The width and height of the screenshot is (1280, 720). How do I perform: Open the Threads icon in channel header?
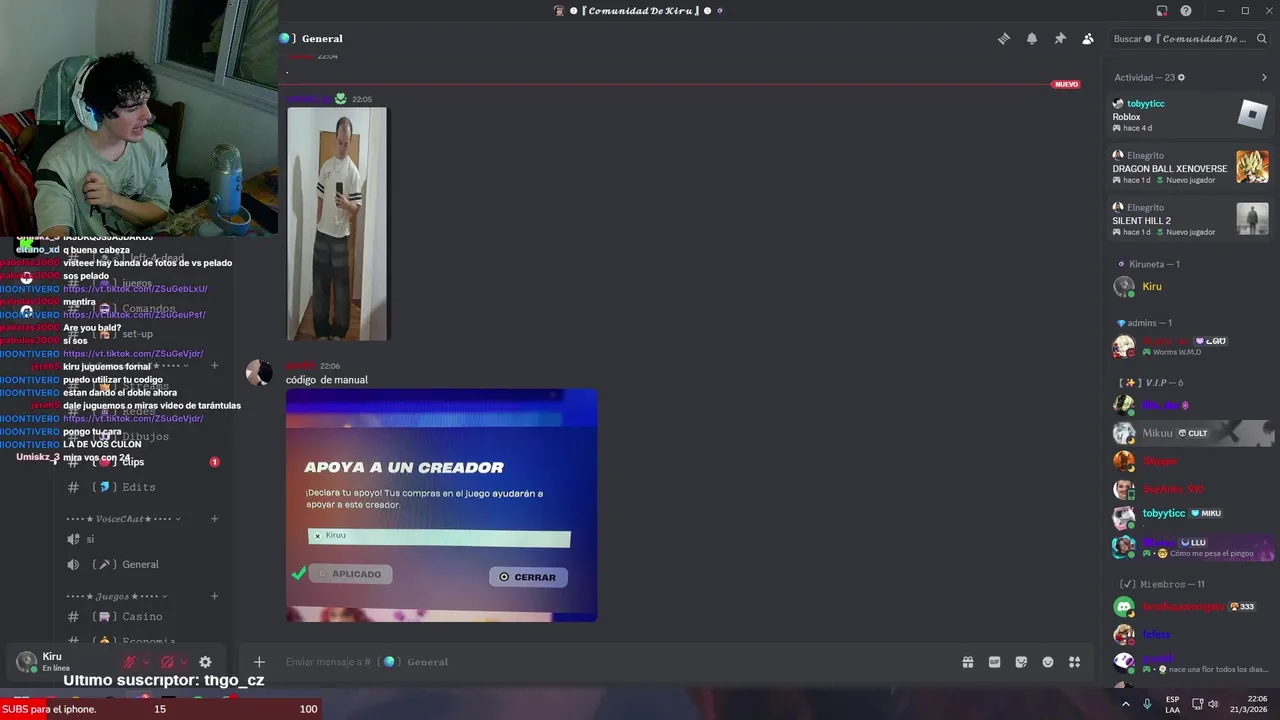[x=1003, y=39]
